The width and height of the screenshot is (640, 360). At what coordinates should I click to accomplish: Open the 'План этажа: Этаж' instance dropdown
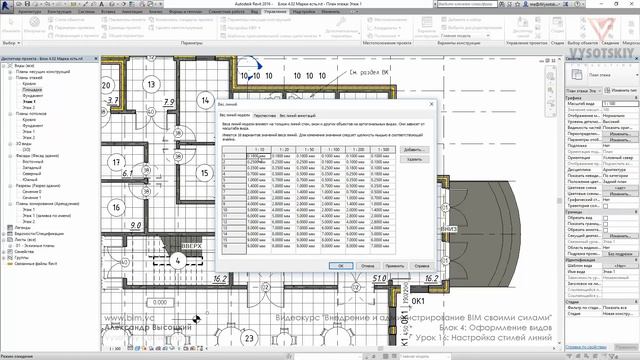583,91
